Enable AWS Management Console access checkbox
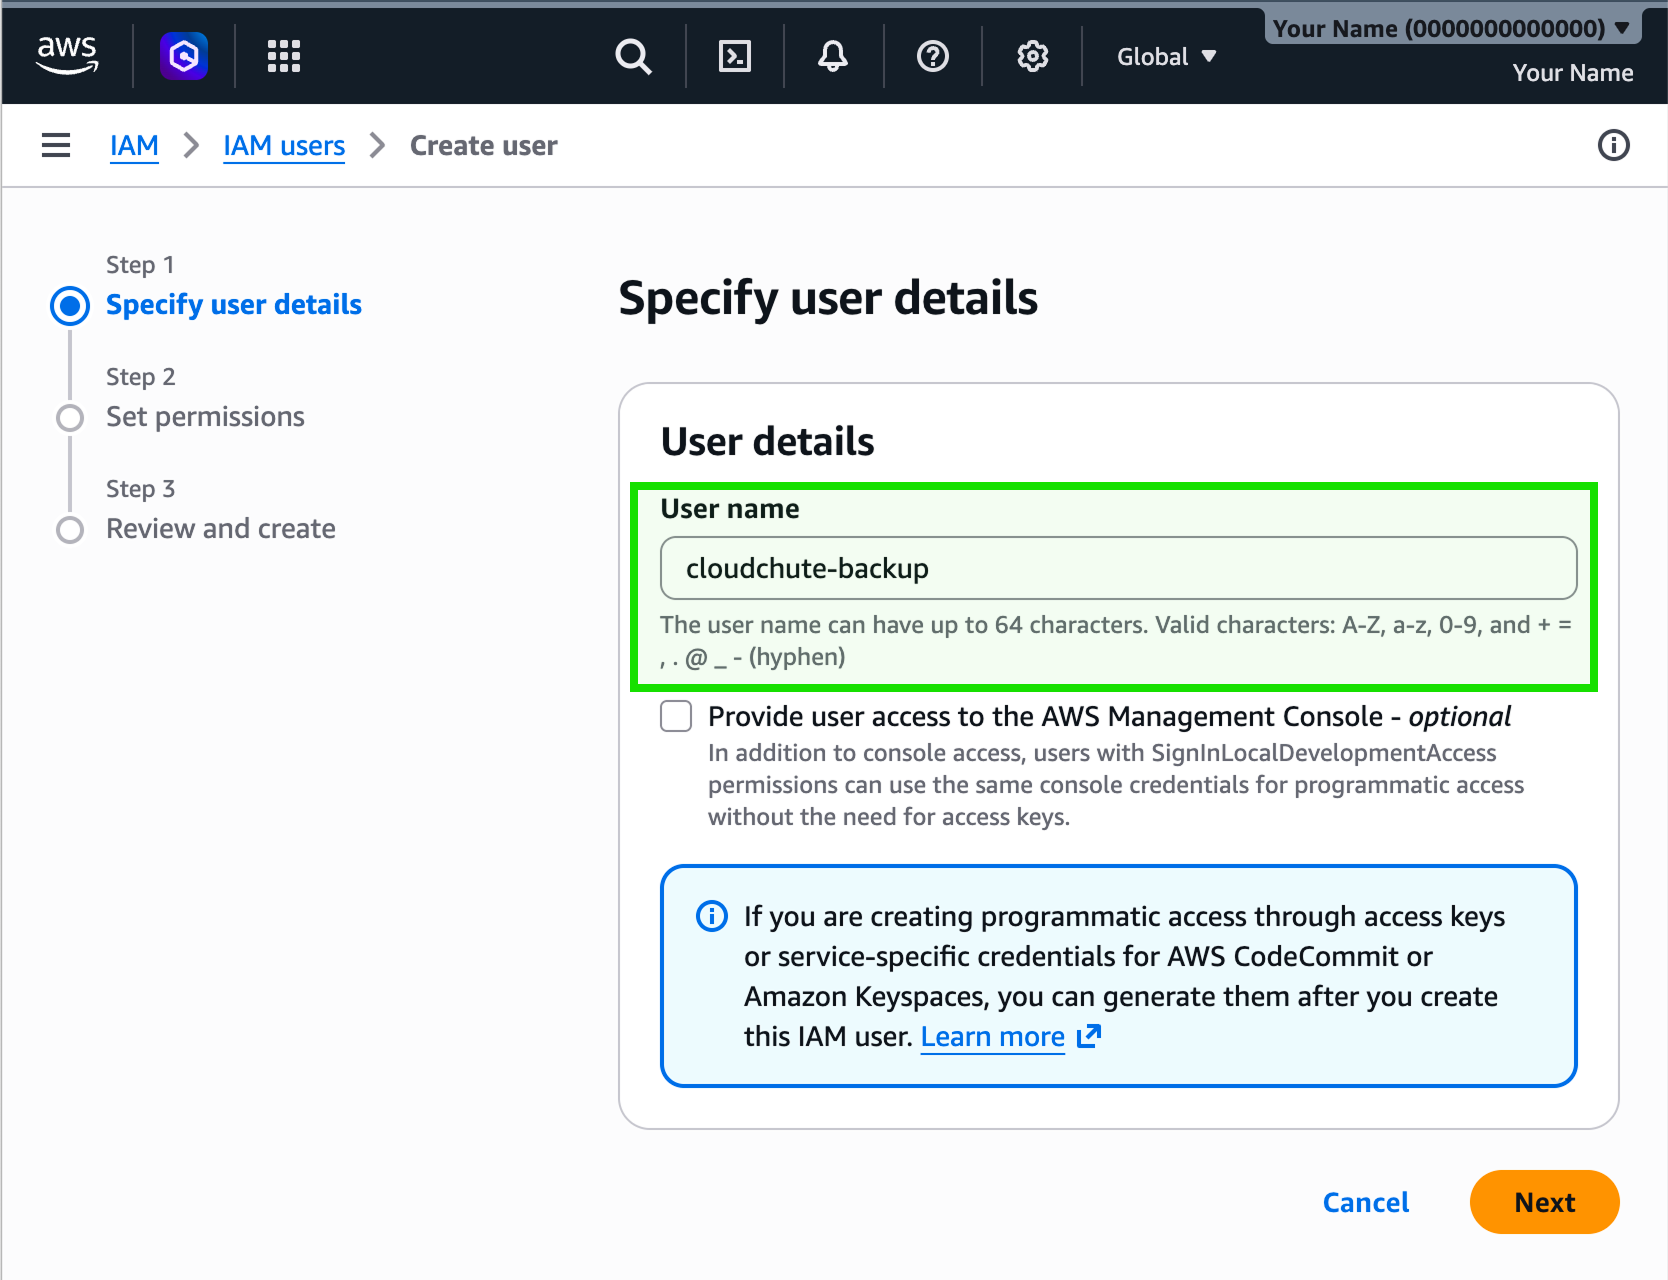The width and height of the screenshot is (1668, 1280). pyautogui.click(x=676, y=716)
